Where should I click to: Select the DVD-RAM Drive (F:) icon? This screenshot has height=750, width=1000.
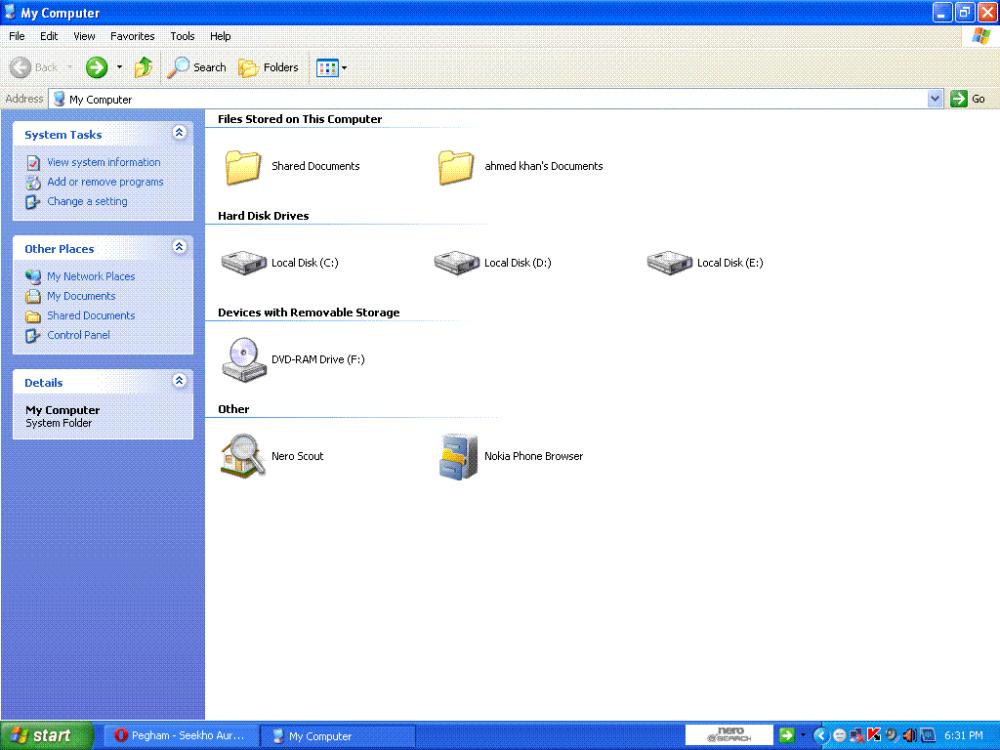tap(243, 359)
